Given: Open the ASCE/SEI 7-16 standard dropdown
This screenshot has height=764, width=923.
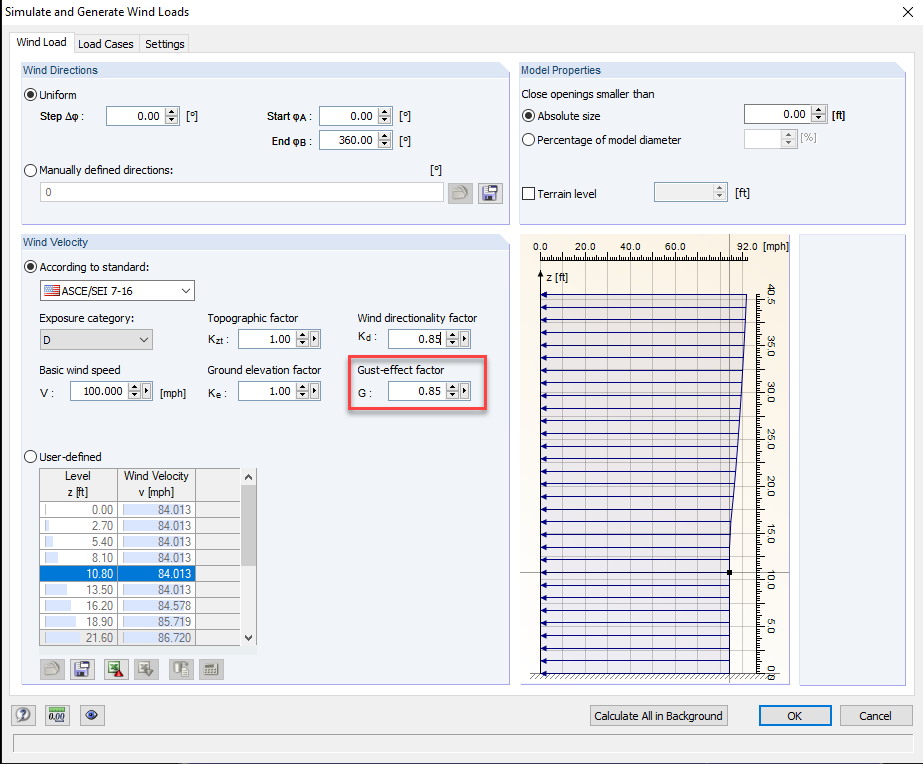Looking at the screenshot, I should pyautogui.click(x=117, y=291).
